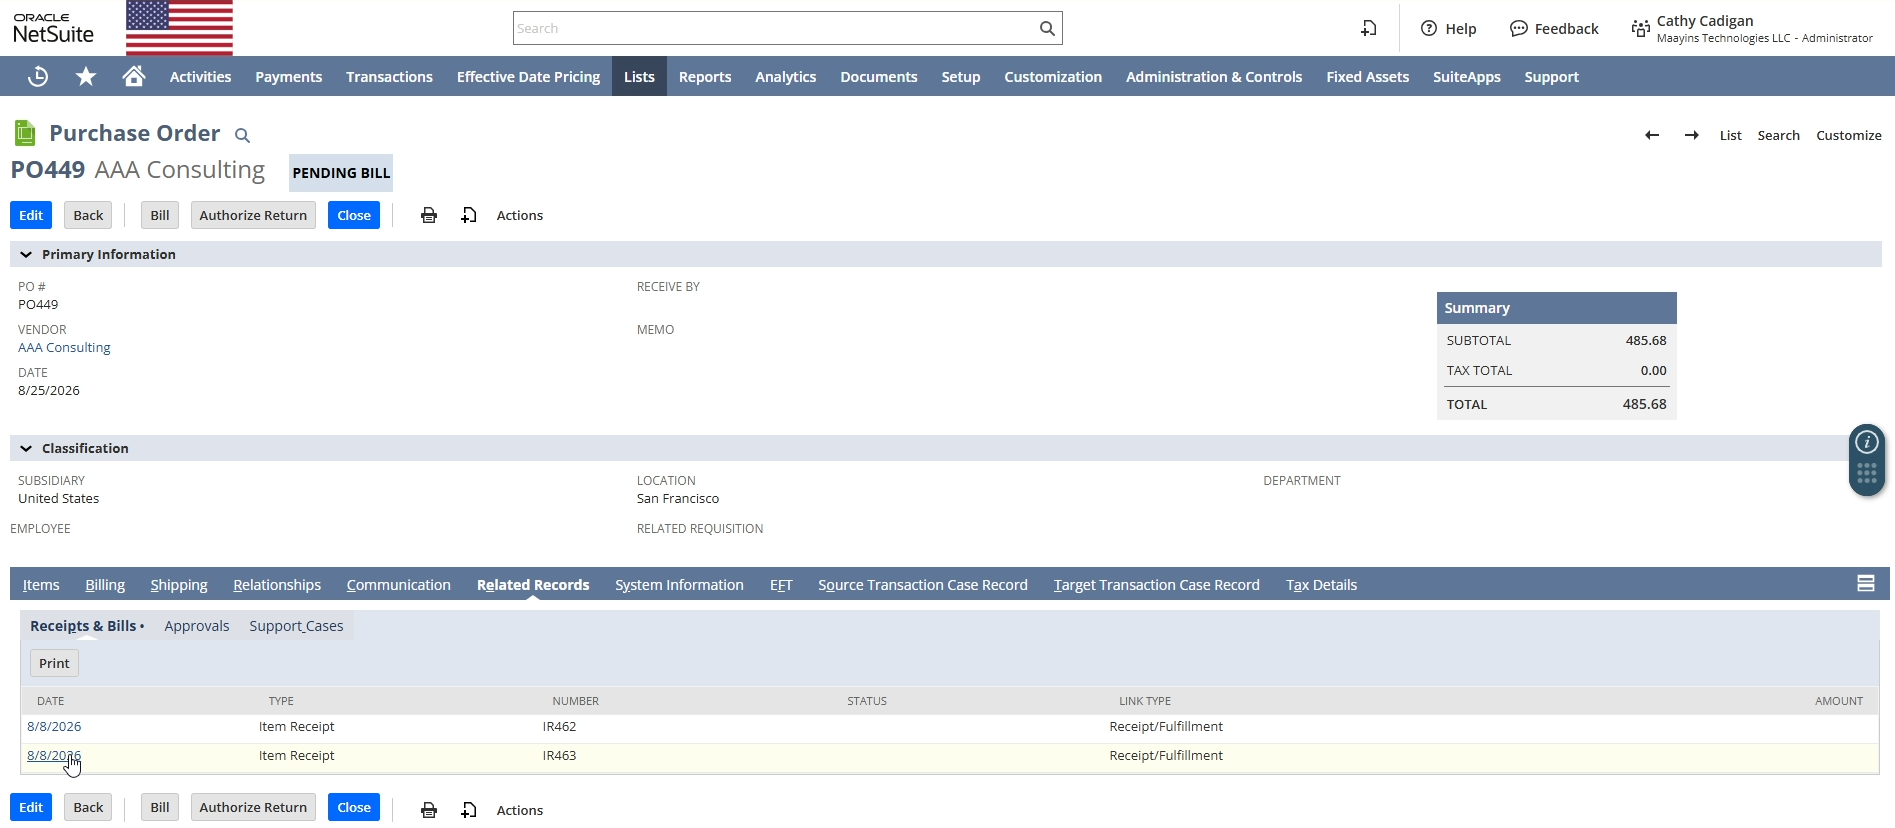Open the Activities menu
Image resolution: width=1895 pixels, height=828 pixels.
pyautogui.click(x=200, y=76)
